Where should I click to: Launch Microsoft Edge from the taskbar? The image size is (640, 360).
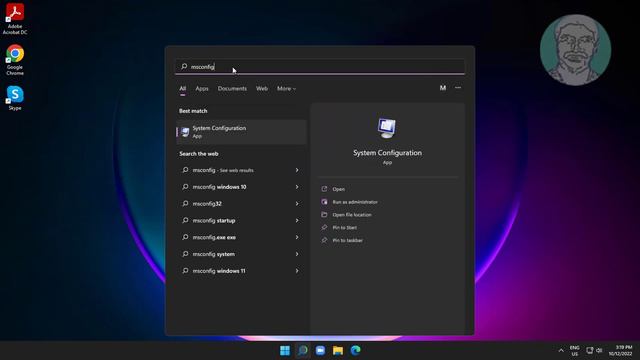click(356, 350)
